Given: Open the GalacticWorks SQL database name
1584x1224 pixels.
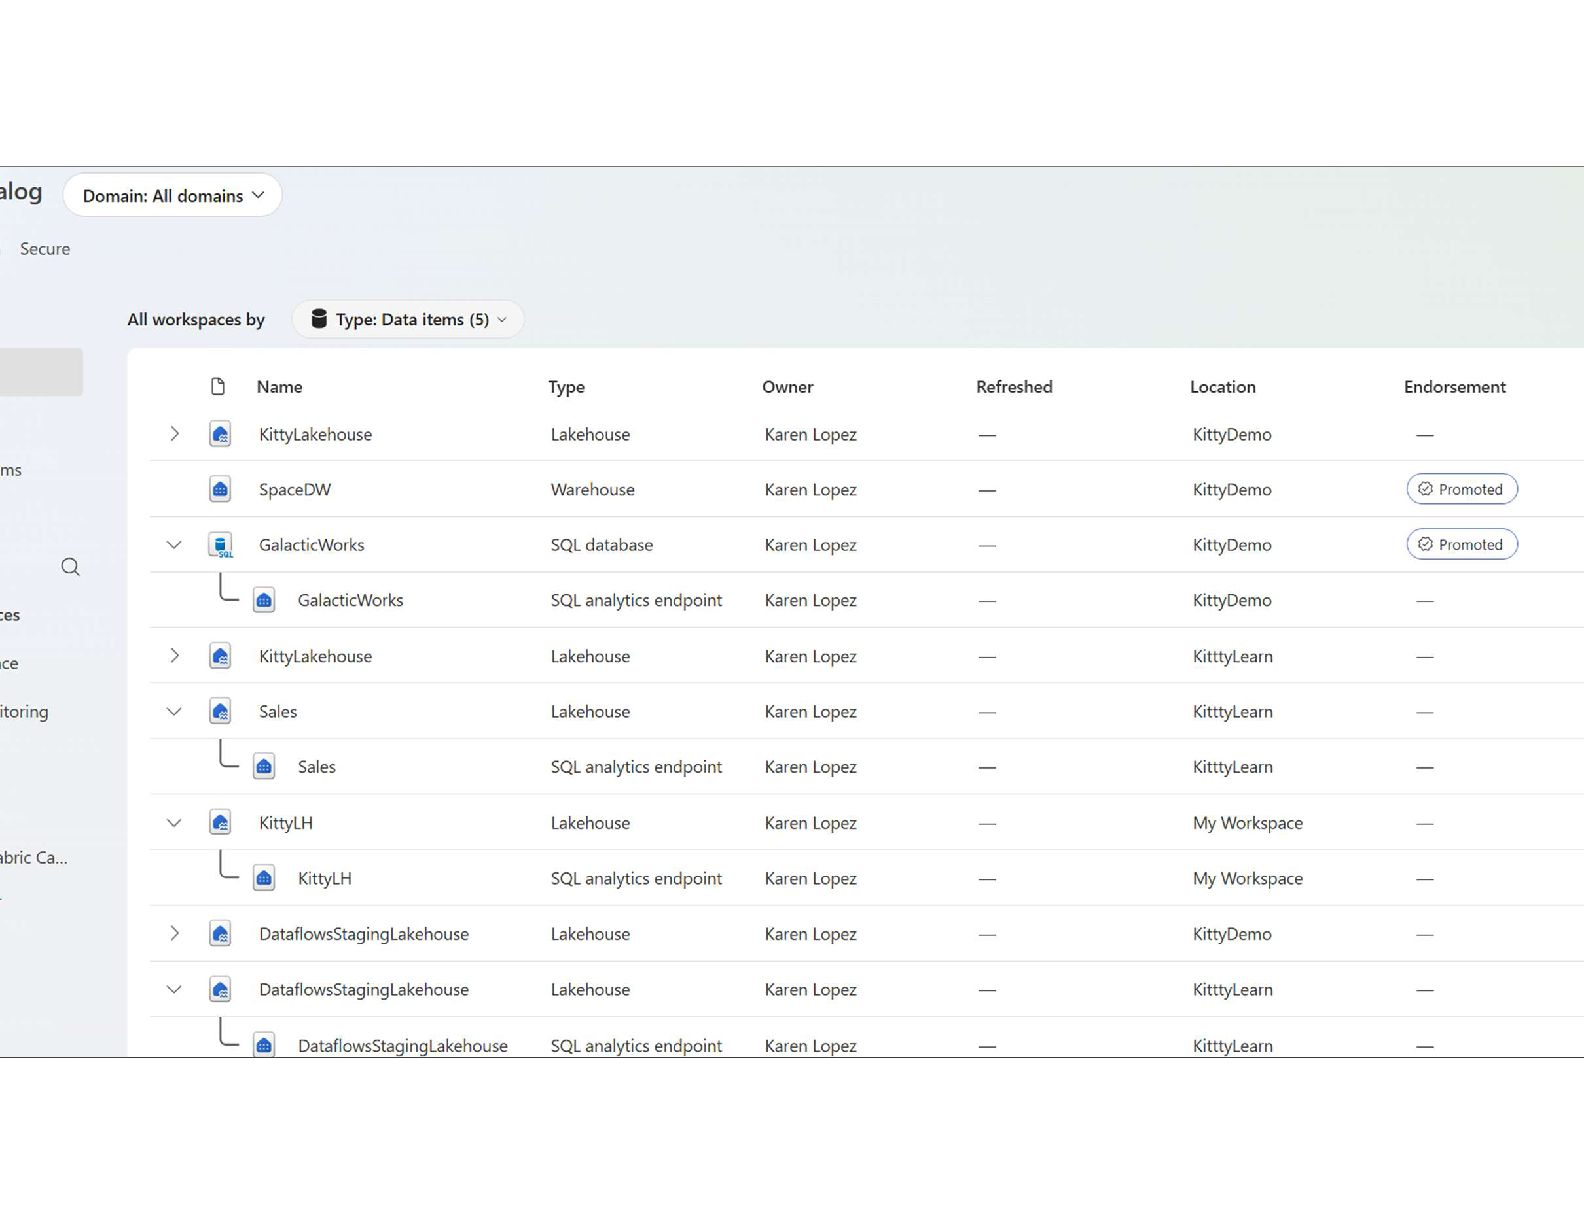Looking at the screenshot, I should [x=312, y=545].
